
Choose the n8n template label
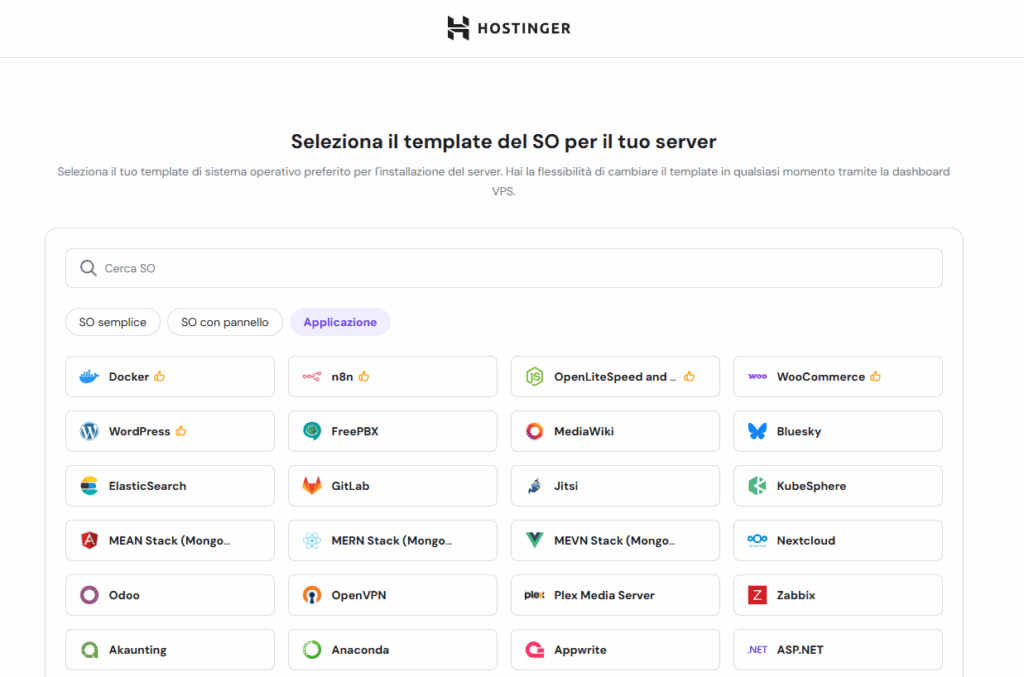point(342,377)
